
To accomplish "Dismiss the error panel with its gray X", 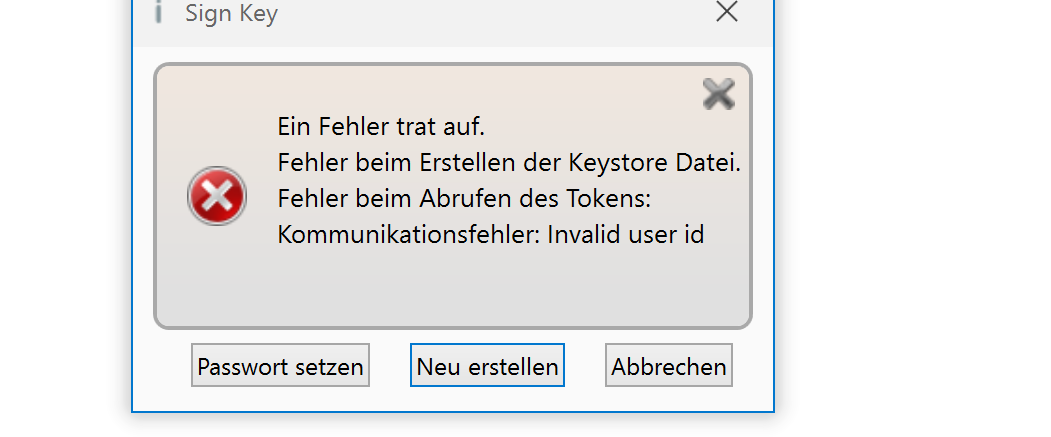I will (x=718, y=94).
